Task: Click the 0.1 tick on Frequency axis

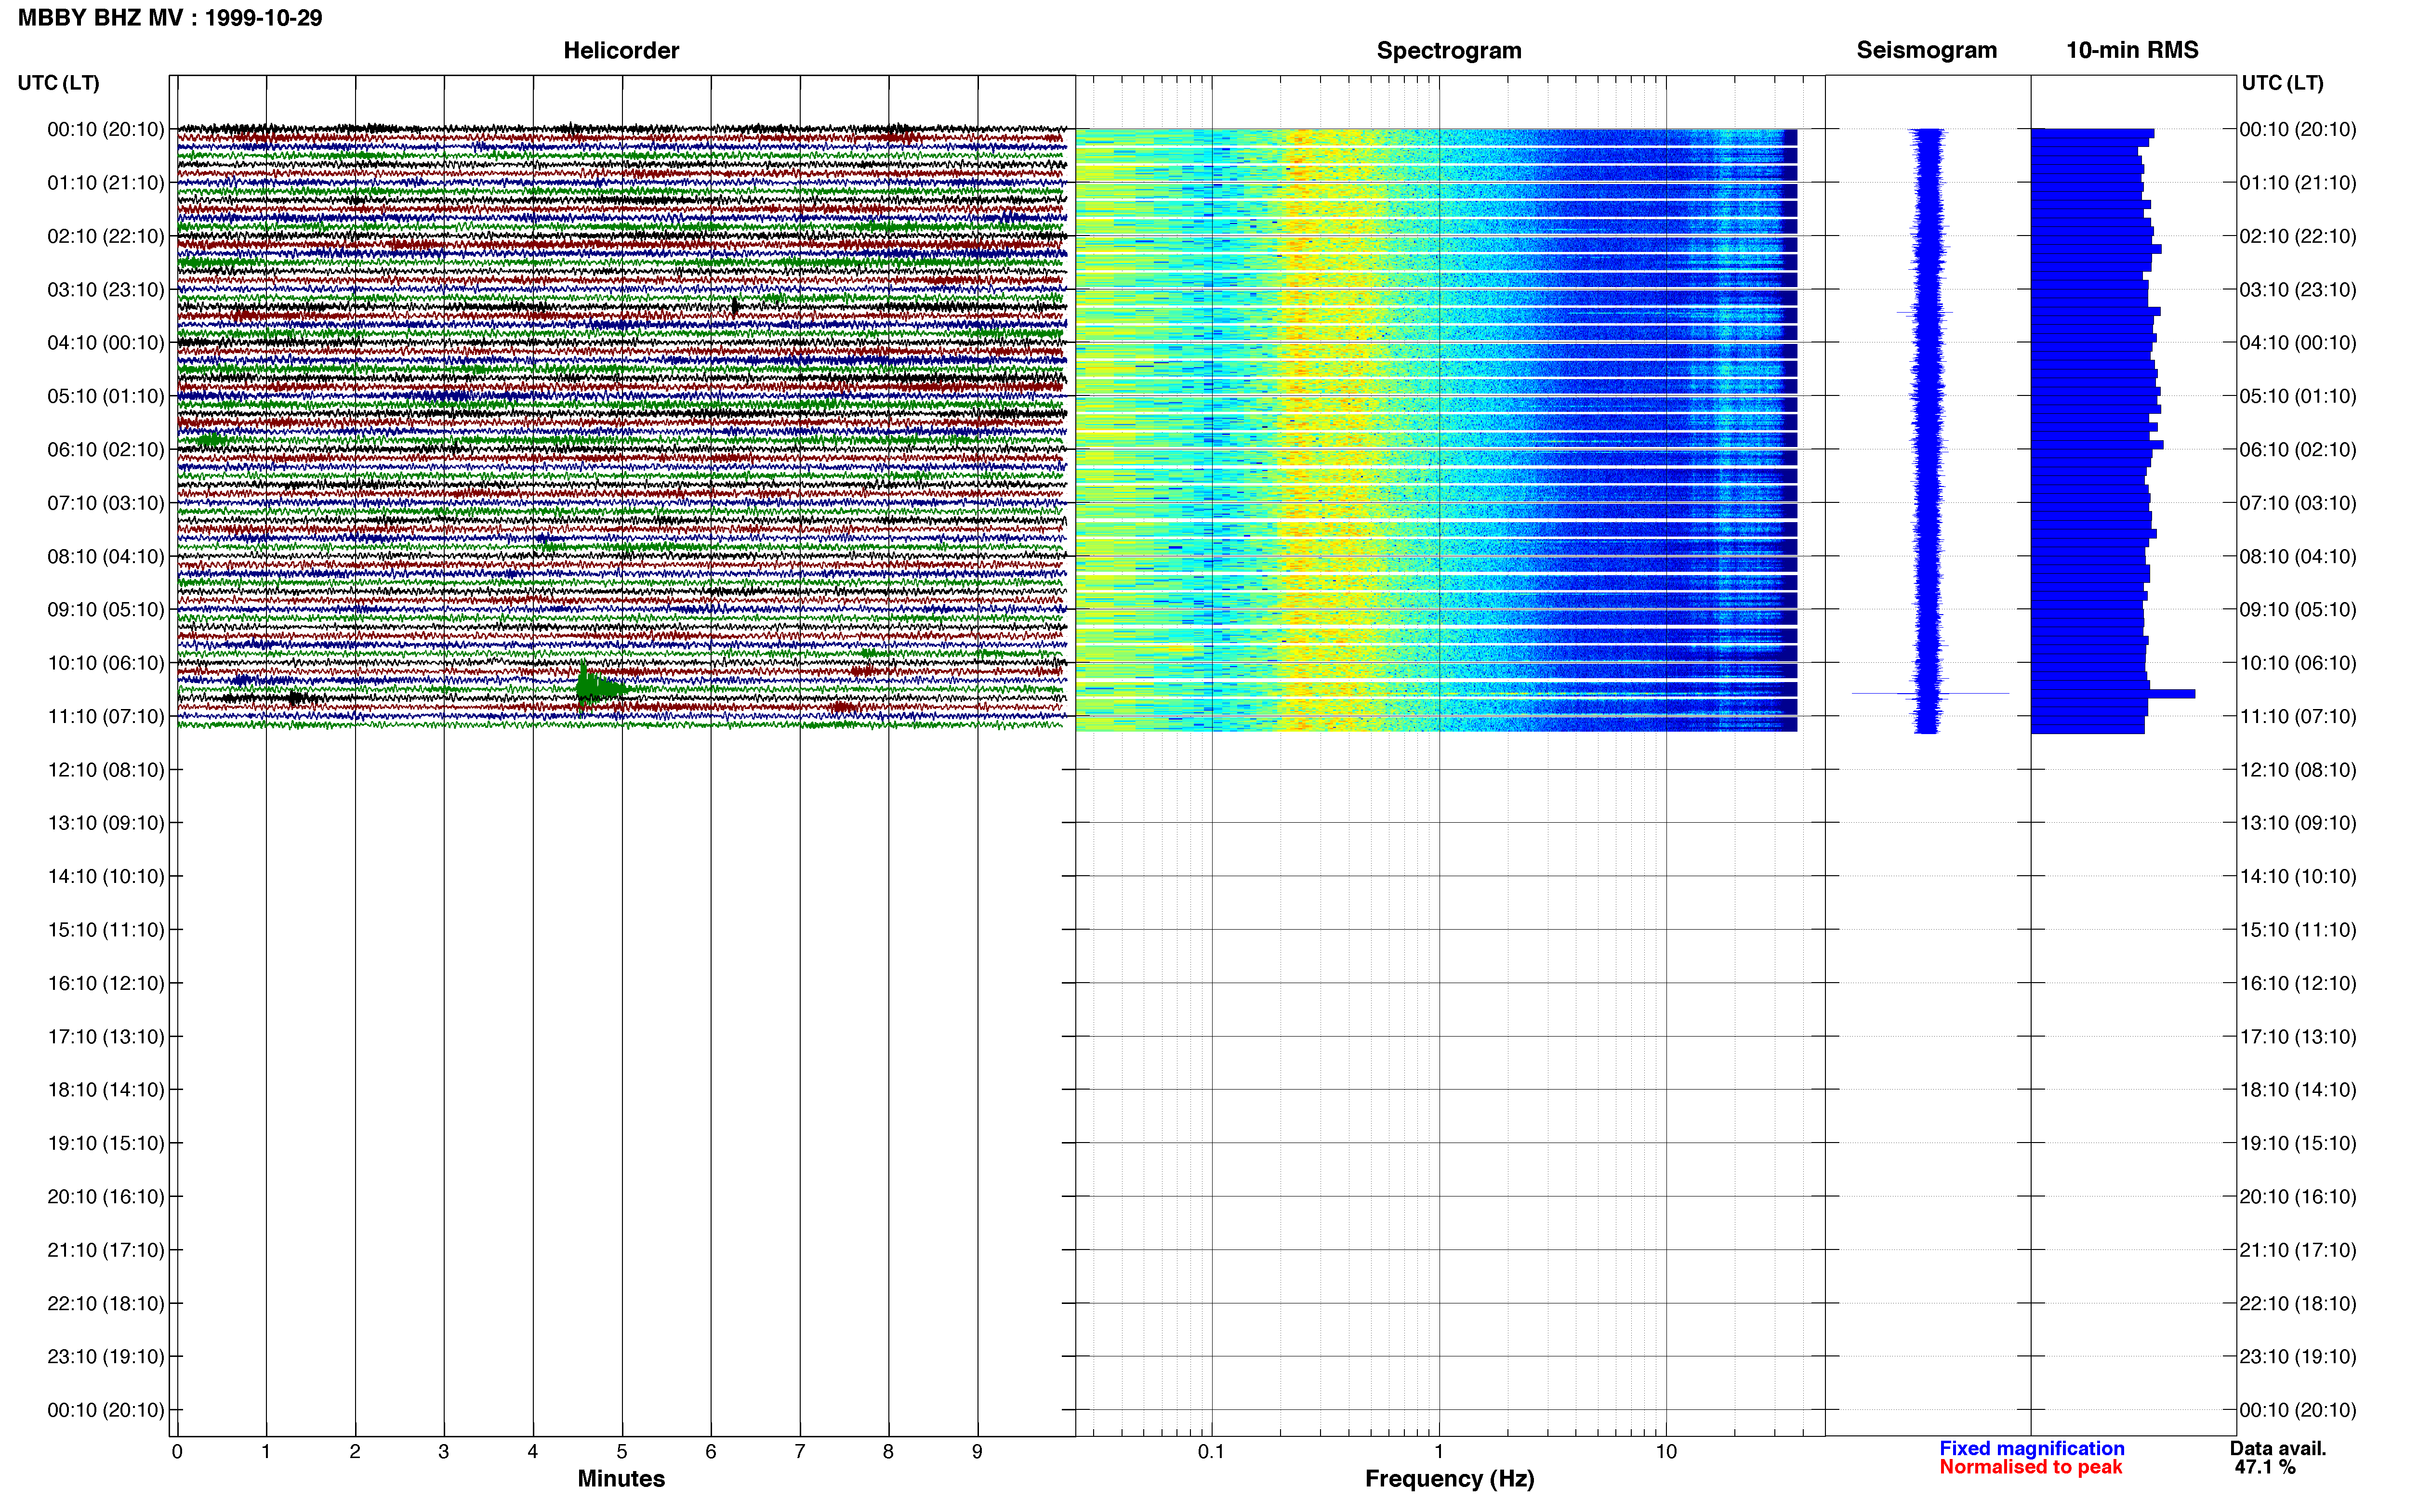Action: (x=1212, y=1452)
